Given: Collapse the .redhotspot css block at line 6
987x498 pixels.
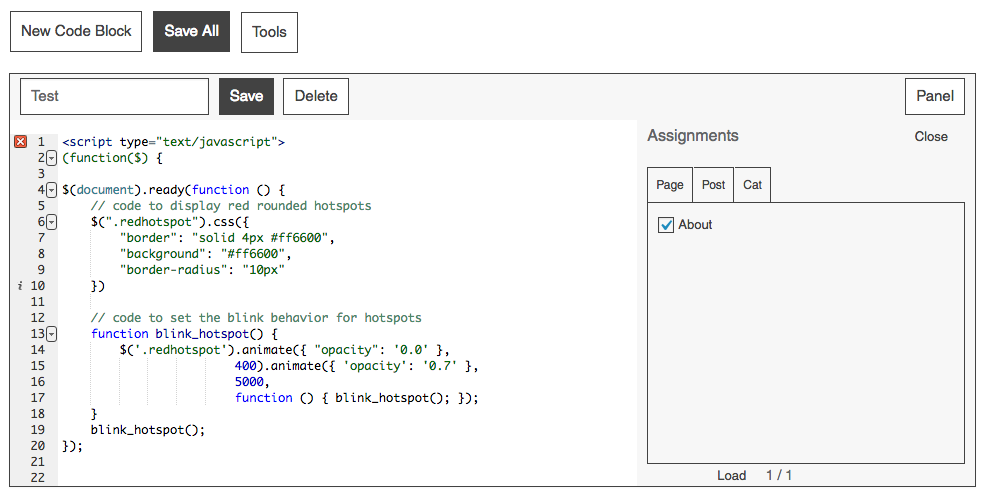Looking at the screenshot, I should [x=51, y=222].
